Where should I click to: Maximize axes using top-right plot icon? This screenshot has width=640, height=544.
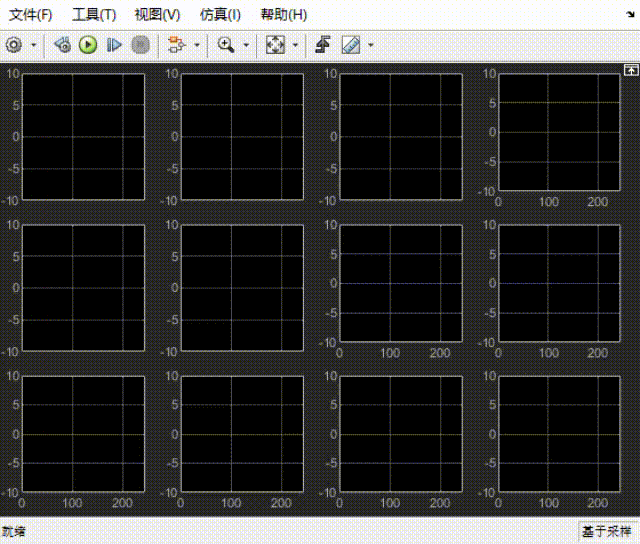pos(631,70)
